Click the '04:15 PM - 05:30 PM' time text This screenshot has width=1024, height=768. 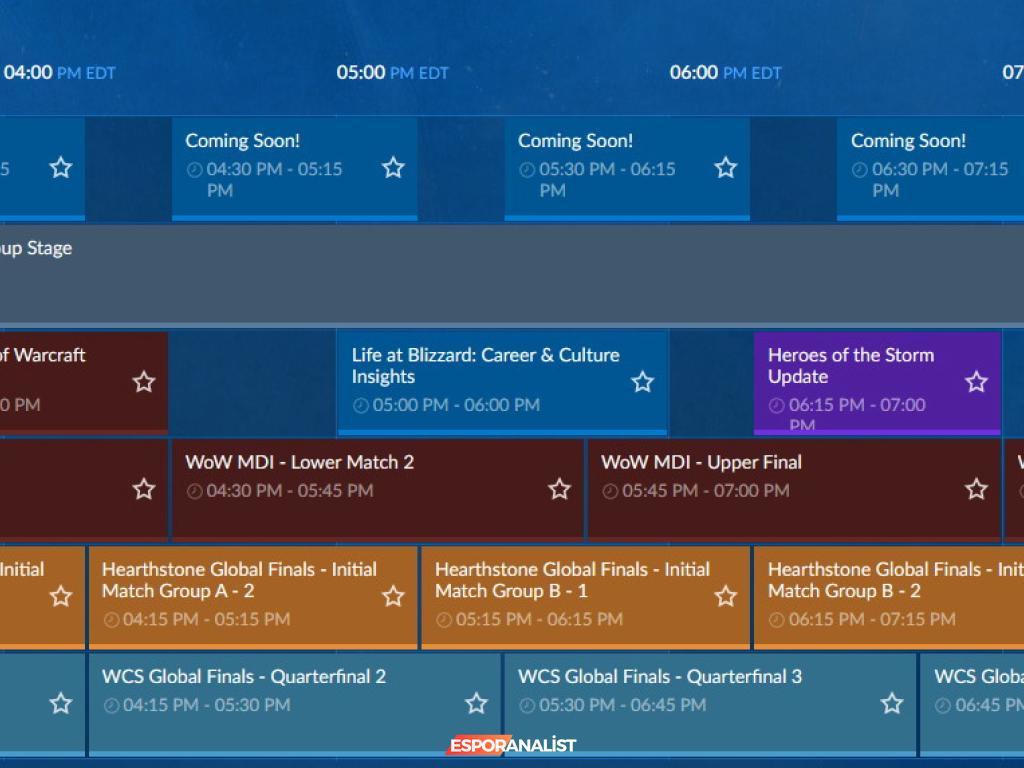click(206, 705)
